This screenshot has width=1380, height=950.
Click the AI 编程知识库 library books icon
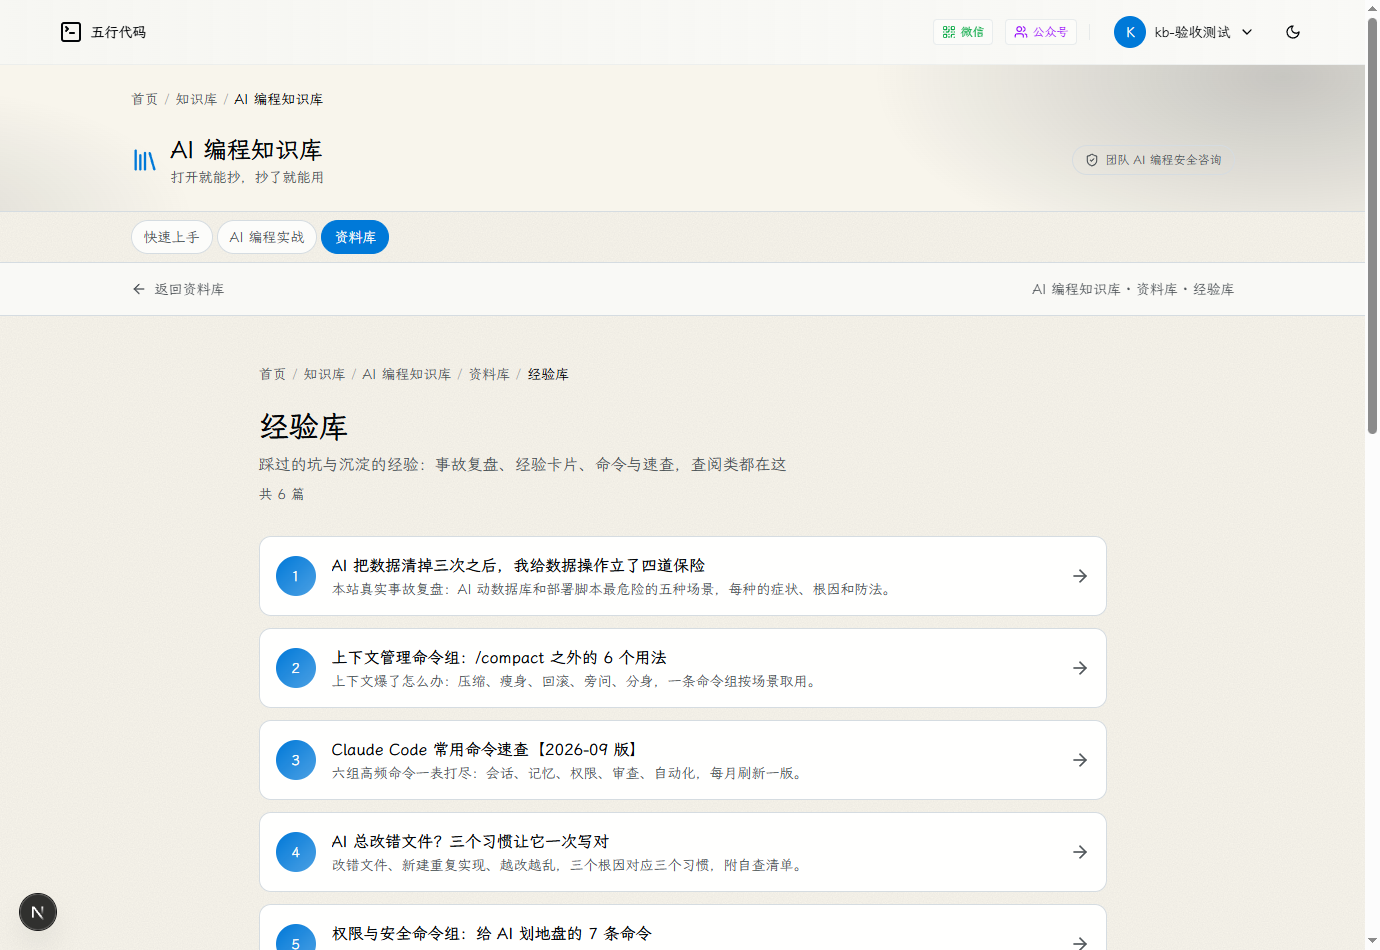145,160
